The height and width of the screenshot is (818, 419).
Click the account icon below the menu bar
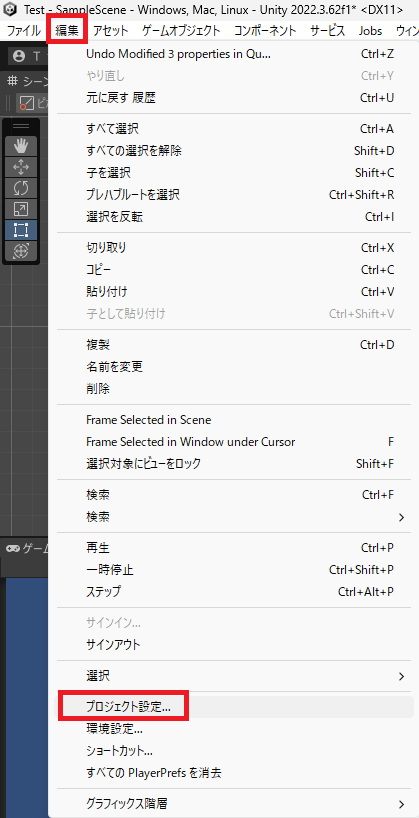point(19,56)
